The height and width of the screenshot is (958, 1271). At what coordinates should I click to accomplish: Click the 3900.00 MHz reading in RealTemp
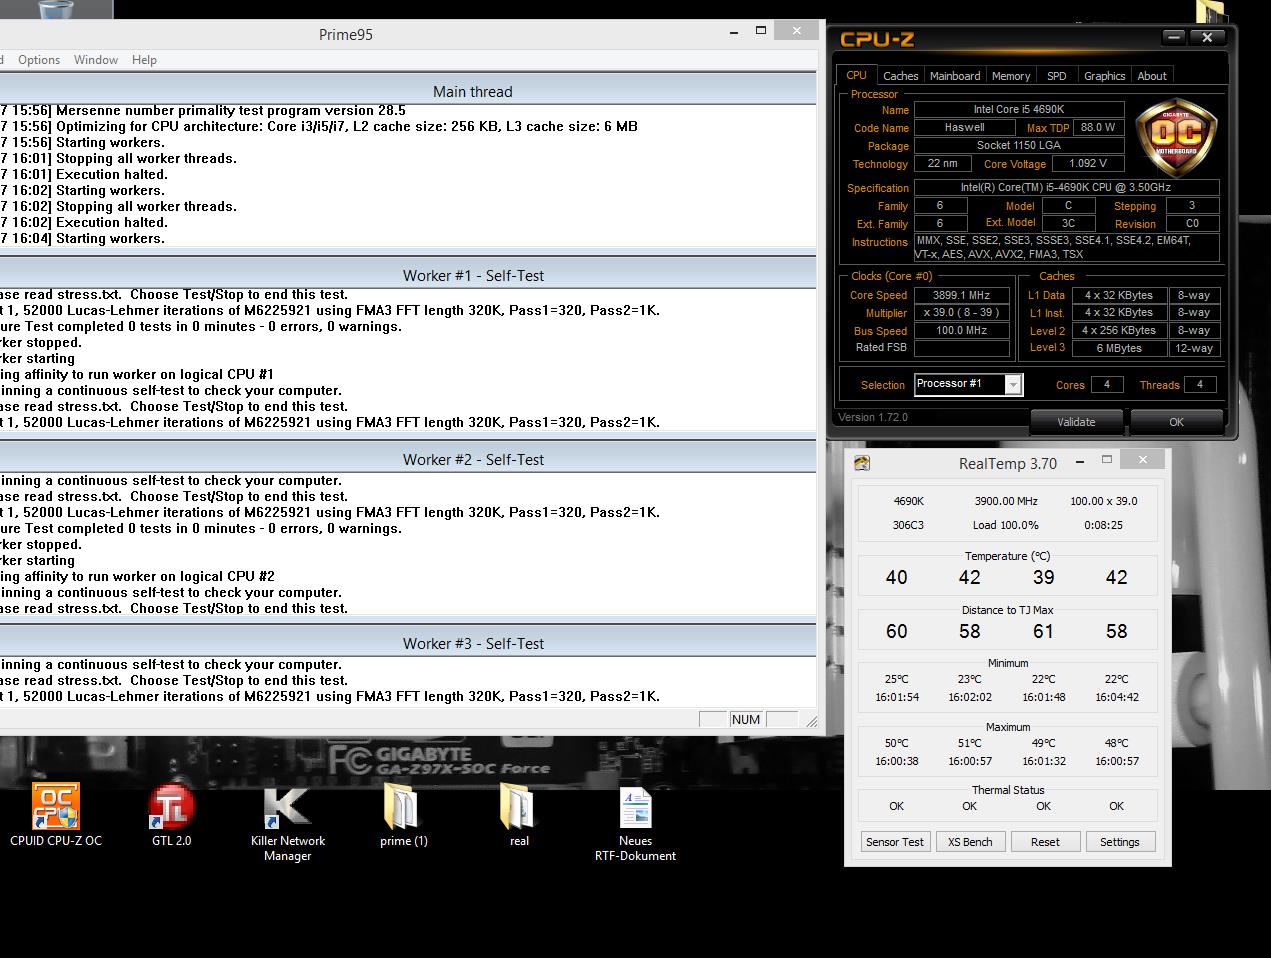coord(1006,501)
